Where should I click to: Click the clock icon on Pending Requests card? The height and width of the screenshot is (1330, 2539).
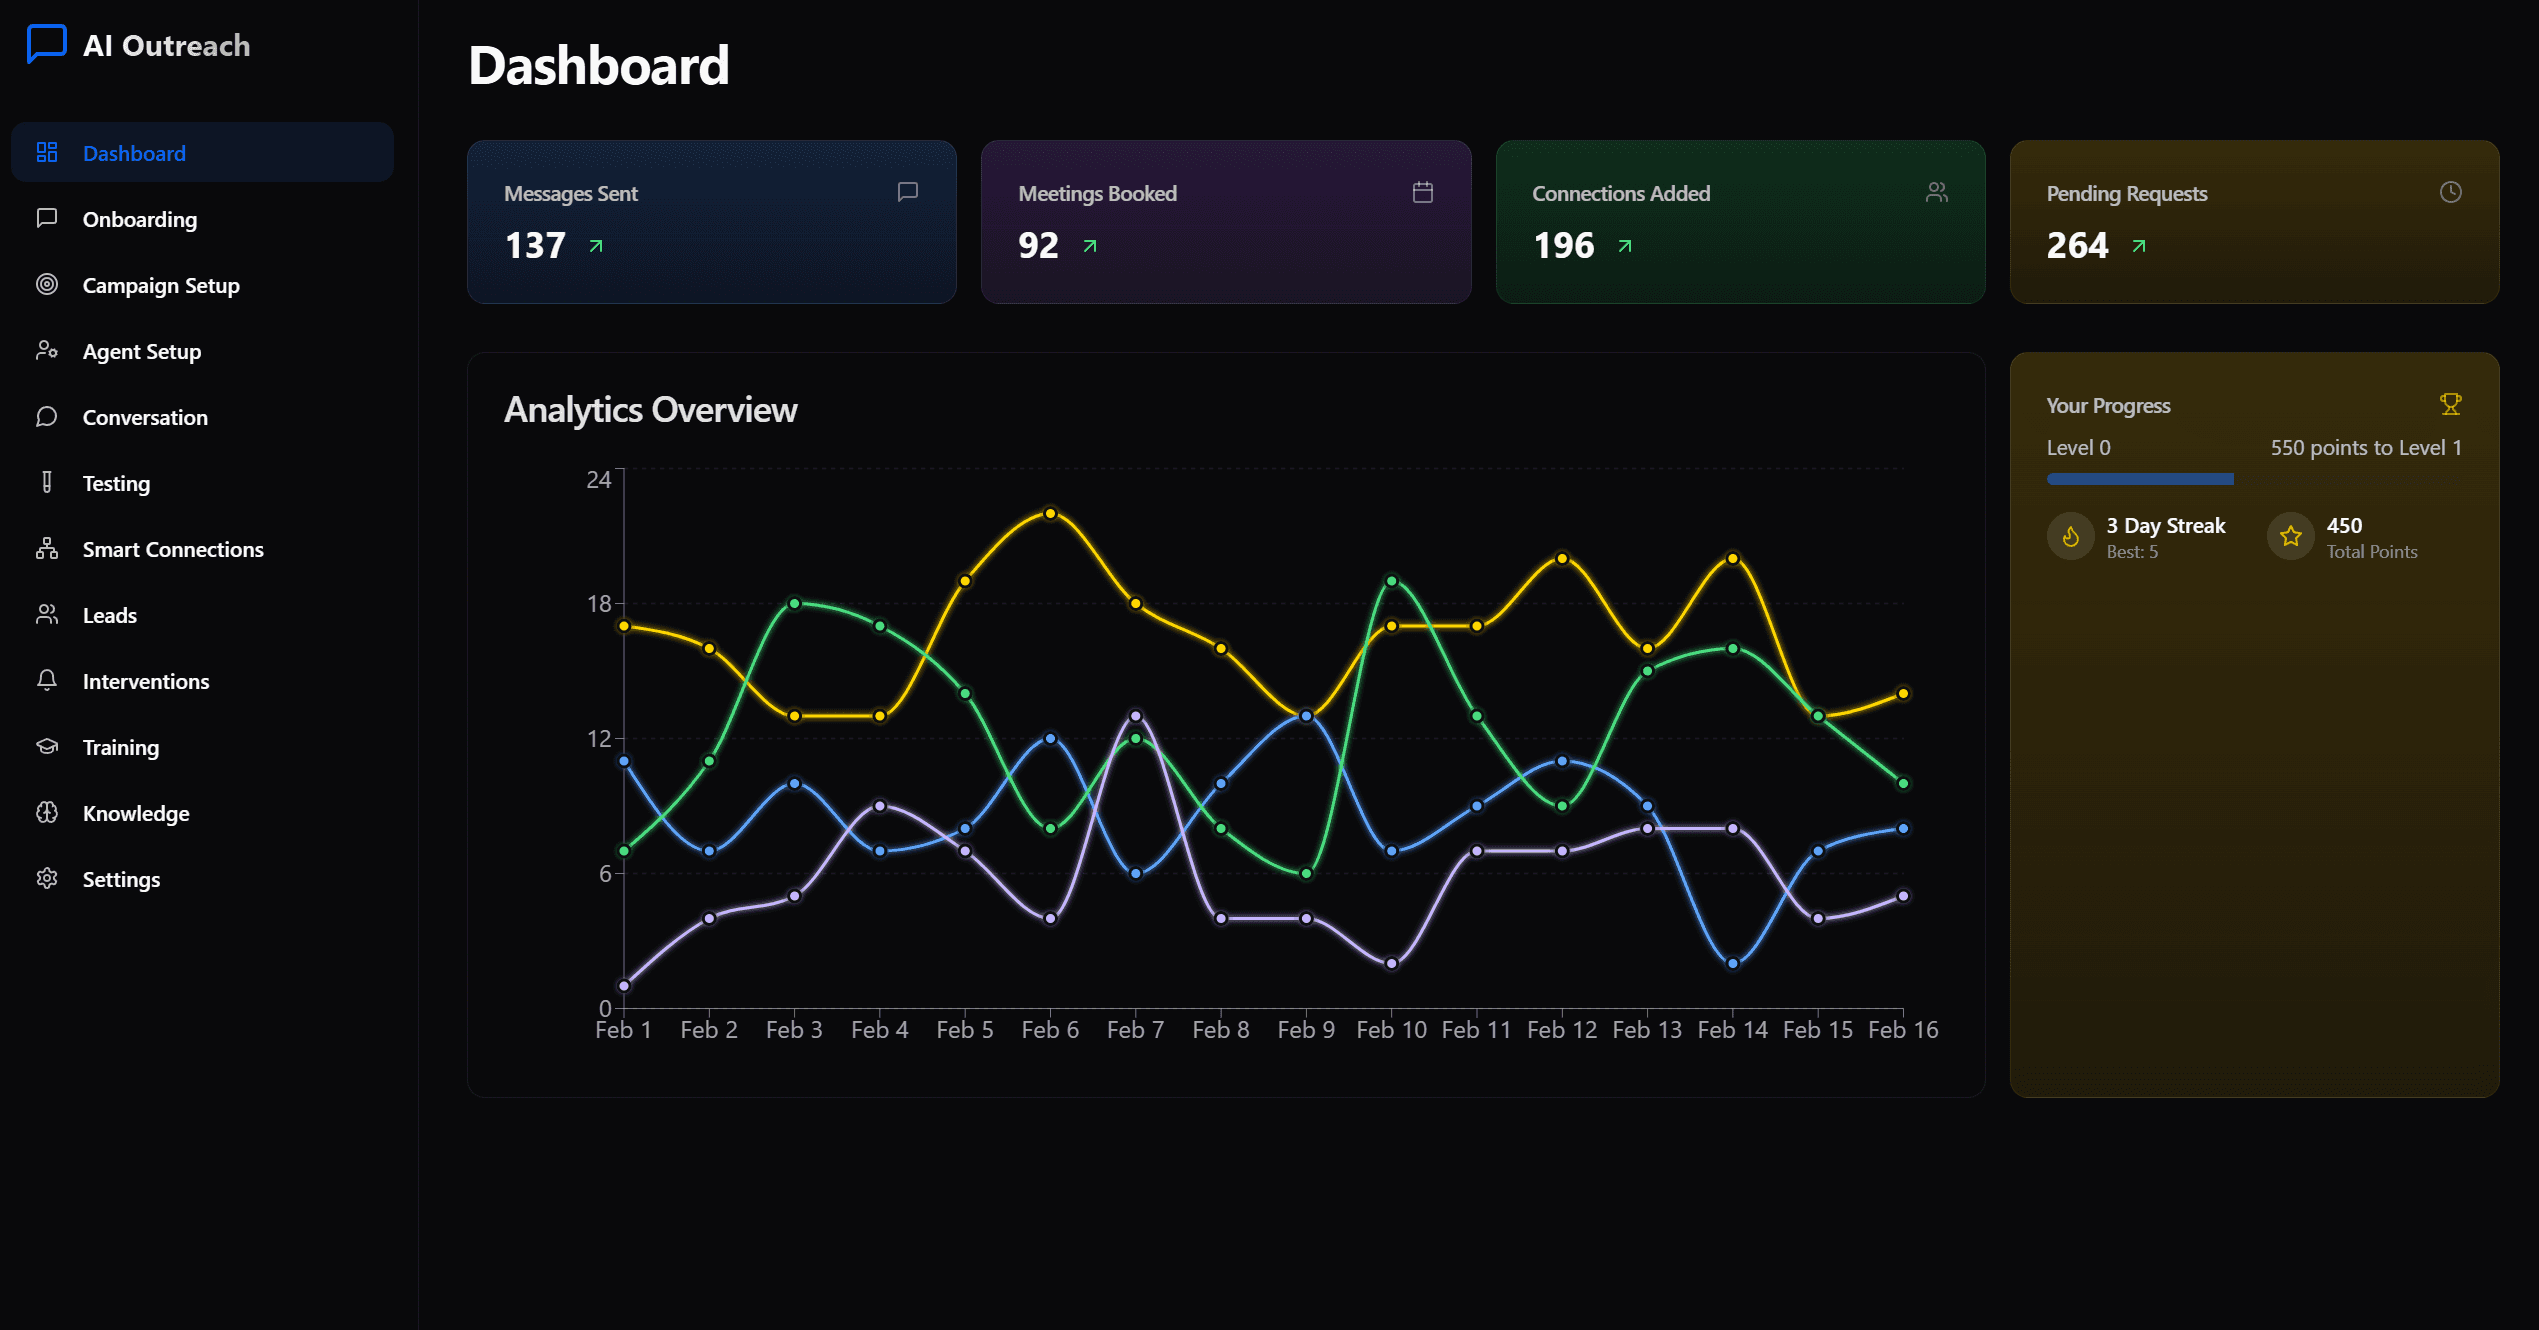click(2450, 192)
